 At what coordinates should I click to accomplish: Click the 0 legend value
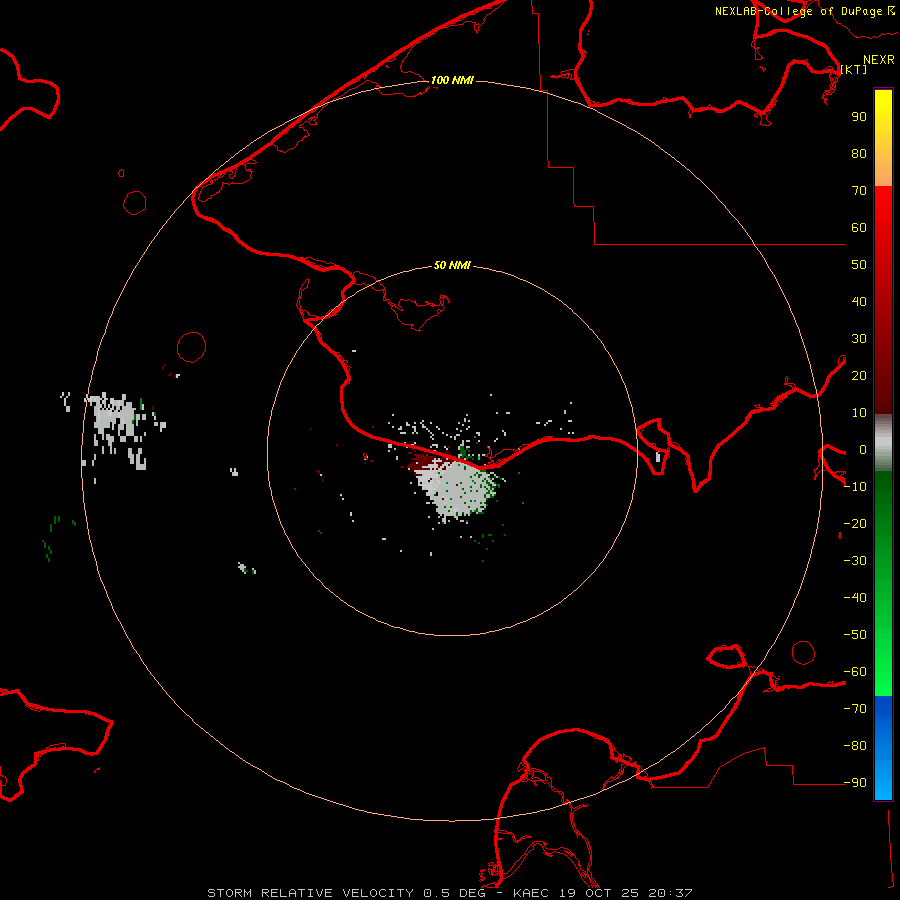(x=863, y=450)
